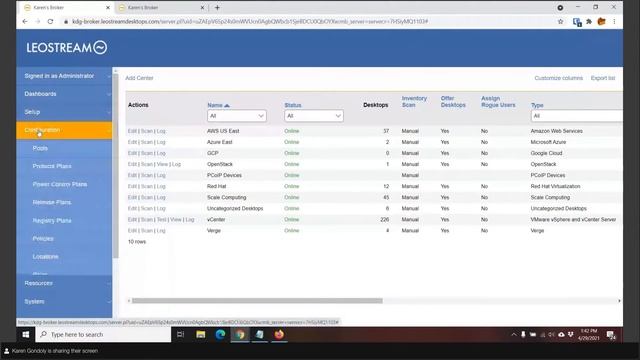The image size is (640, 360).
Task: Open browser extensions puzzle icon
Action: pyautogui.click(x=589, y=22)
